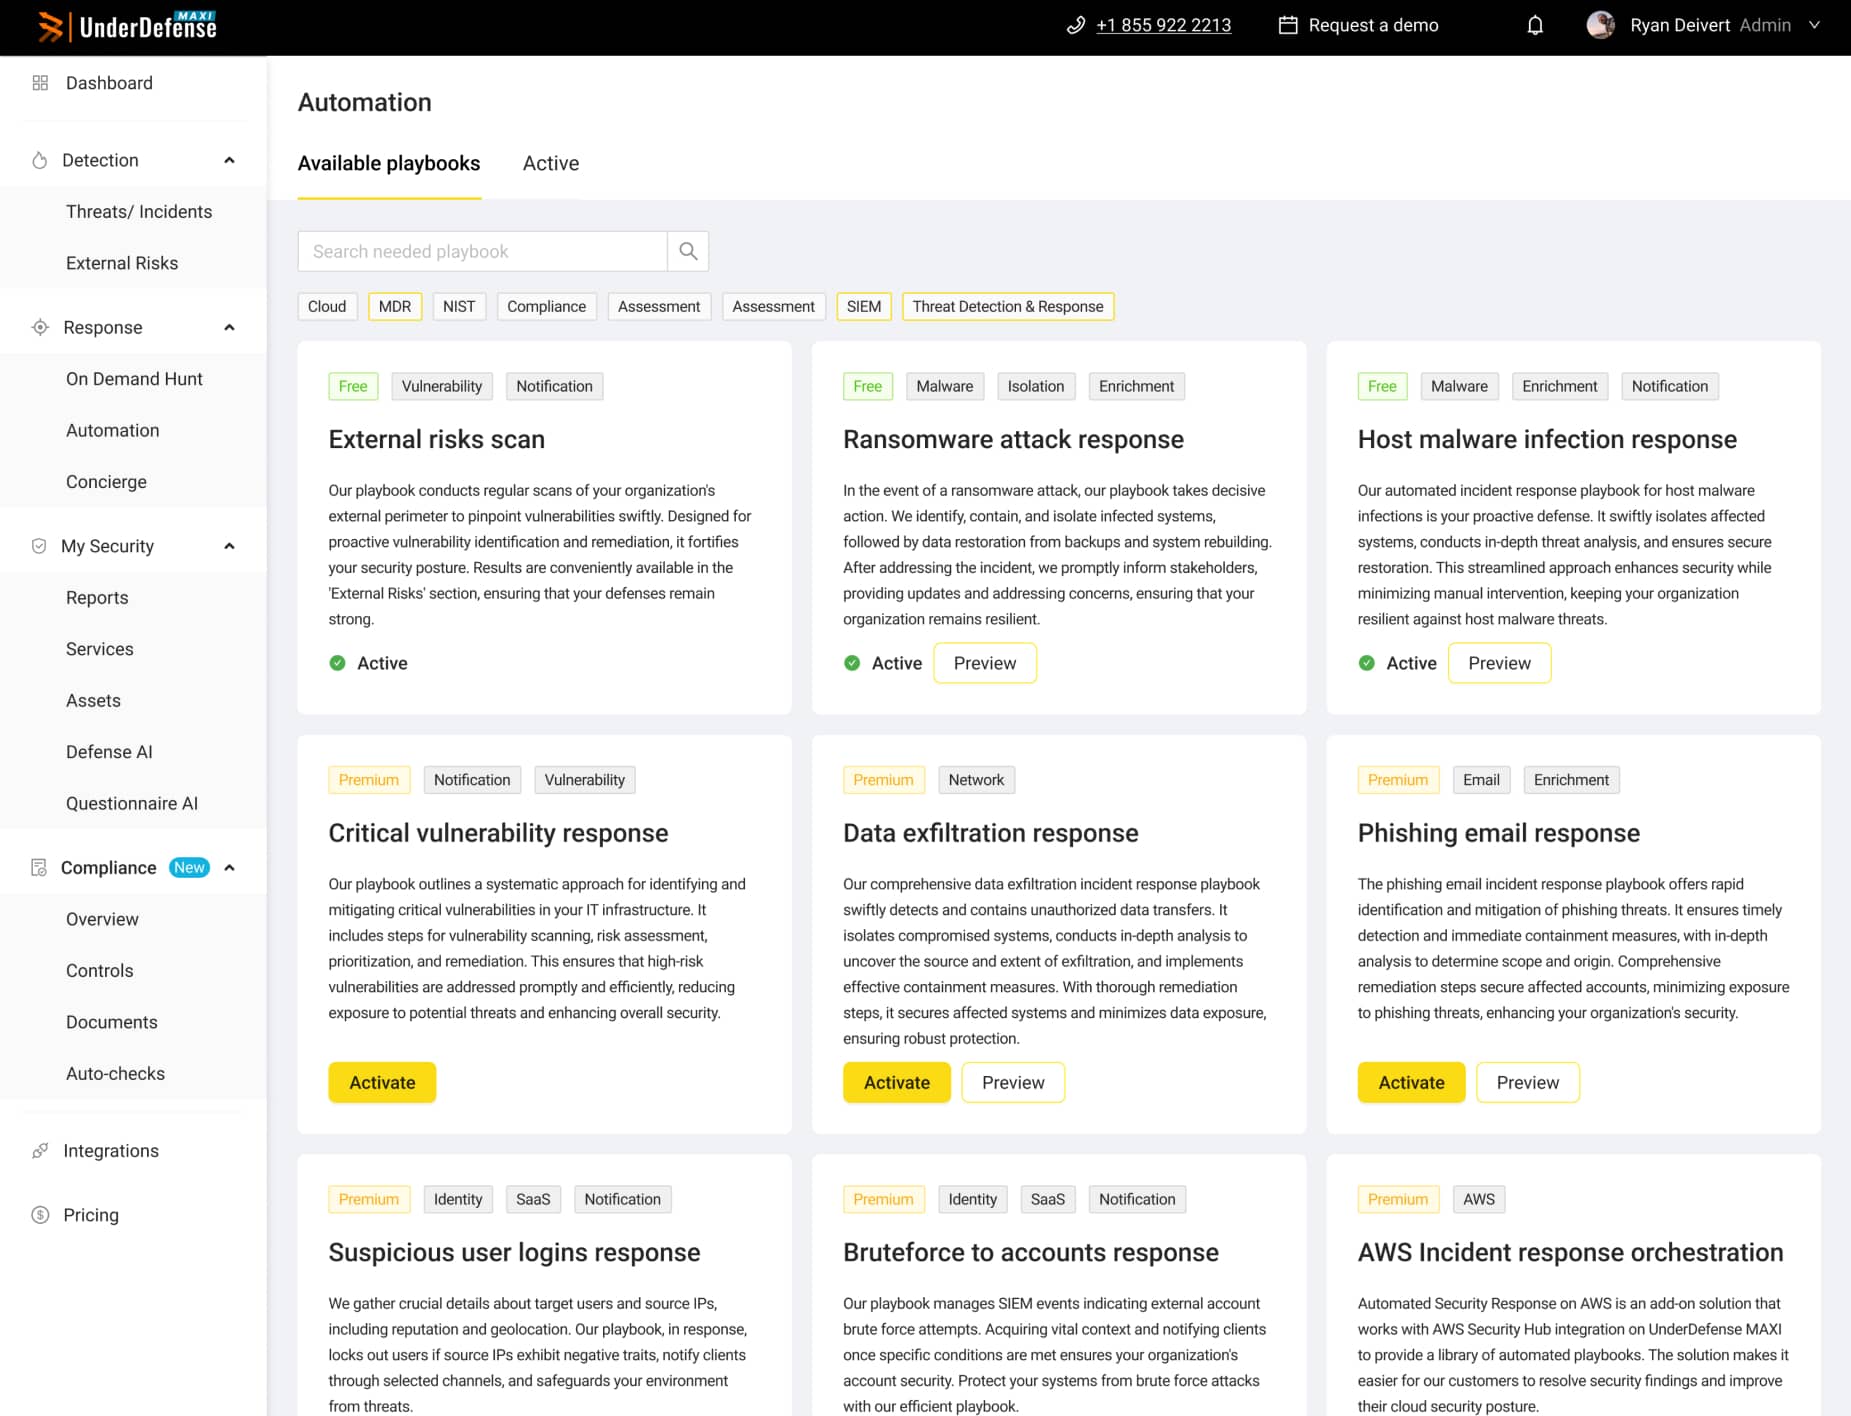Open the user account dropdown arrow
Viewport: 1851px width, 1416px height.
point(1815,25)
